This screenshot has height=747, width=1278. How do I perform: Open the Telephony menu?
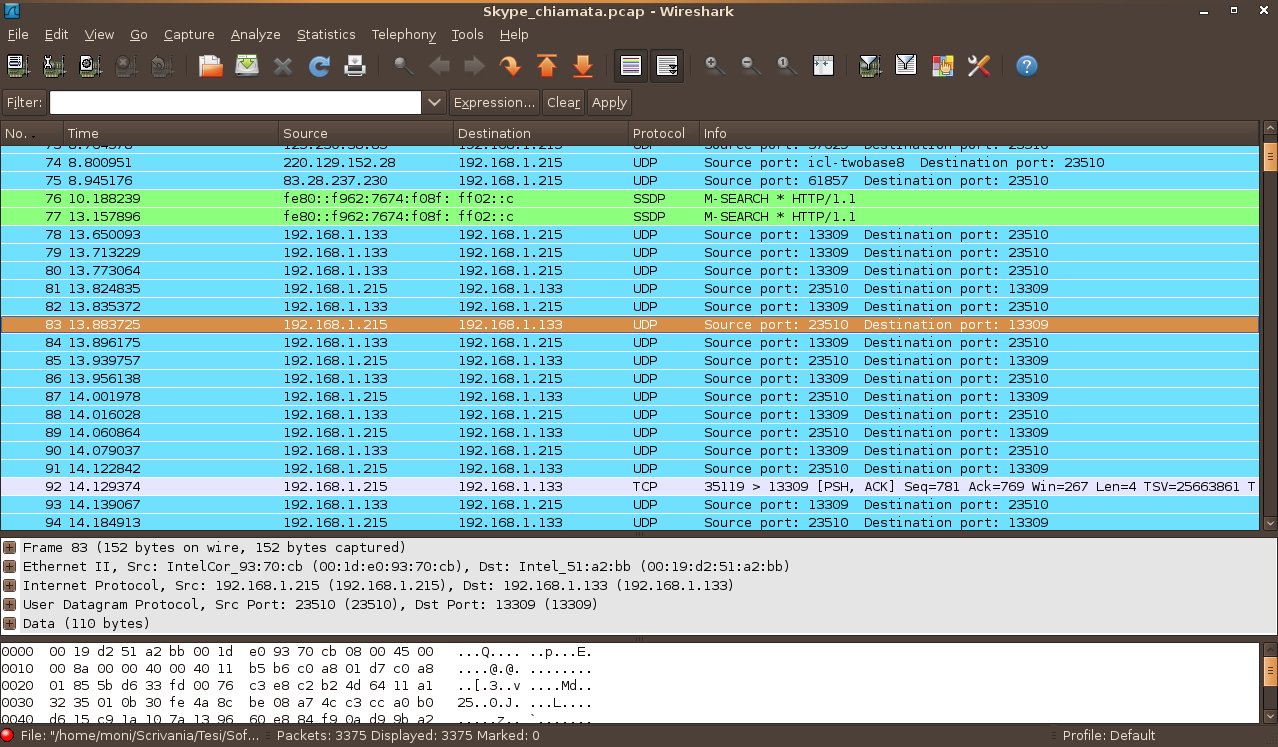pos(403,34)
